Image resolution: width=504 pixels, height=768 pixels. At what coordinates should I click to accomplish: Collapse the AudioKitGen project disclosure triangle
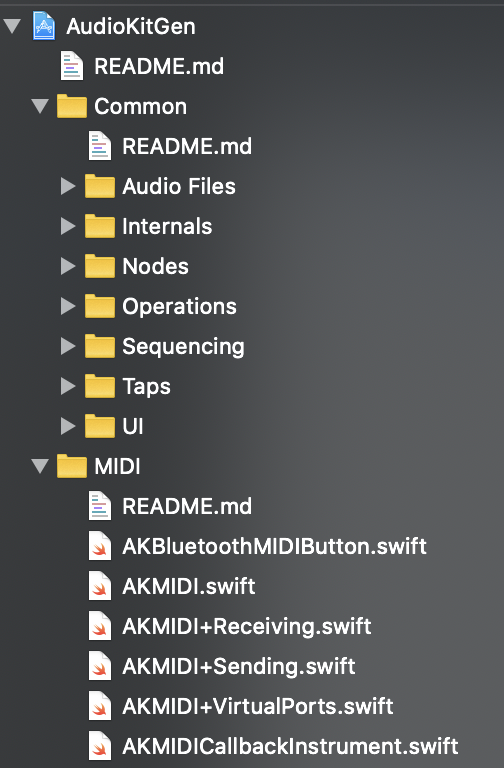[12, 26]
